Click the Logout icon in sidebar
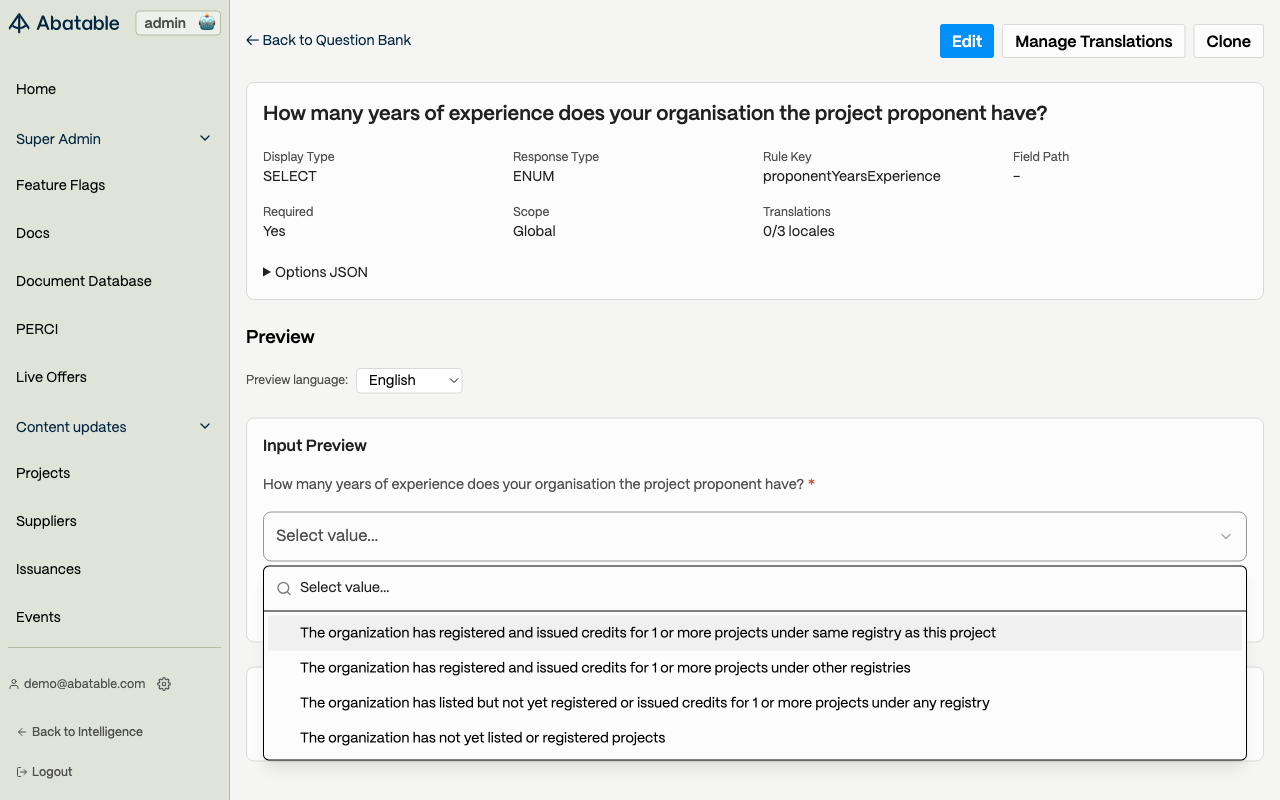This screenshot has width=1280, height=800. pos(22,772)
